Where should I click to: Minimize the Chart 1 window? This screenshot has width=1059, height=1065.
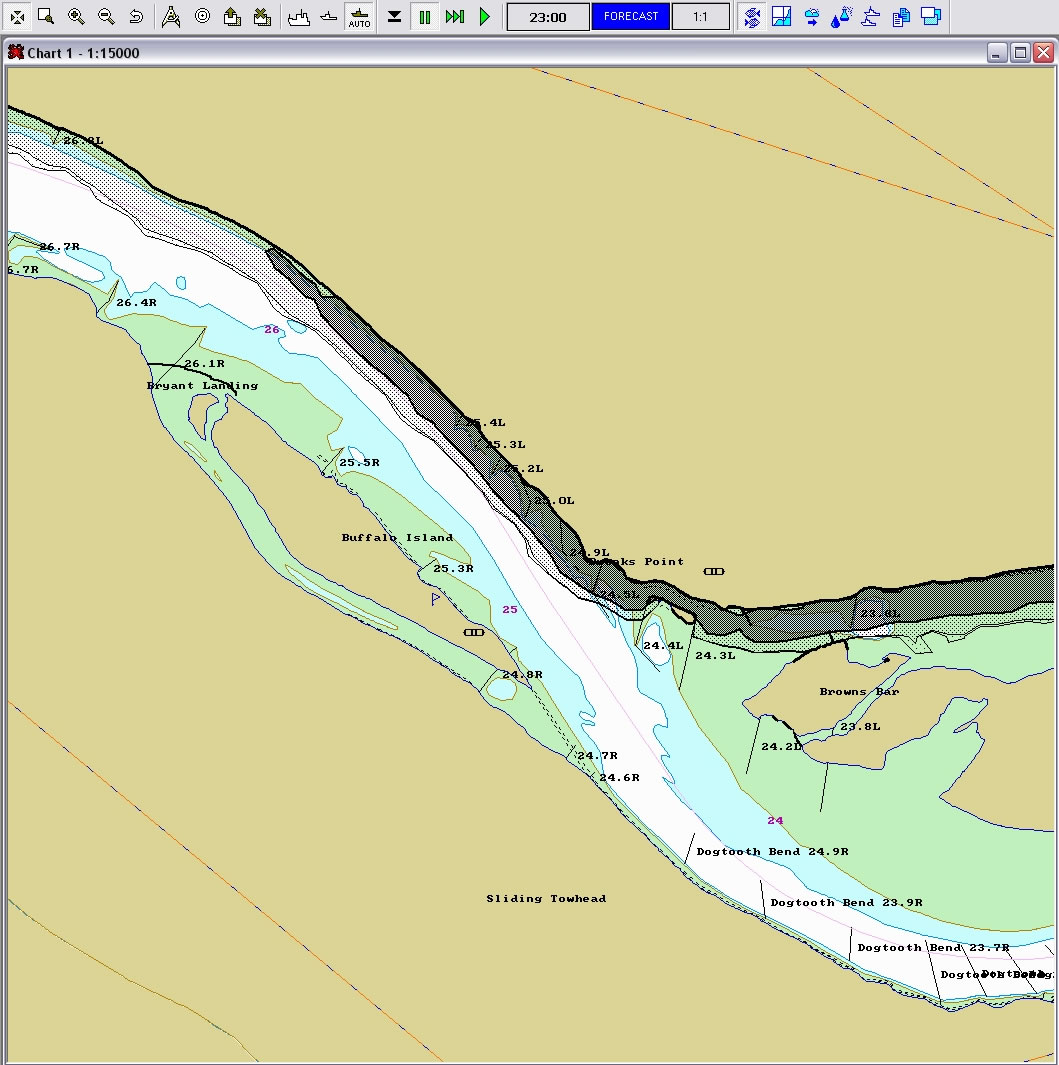997,53
